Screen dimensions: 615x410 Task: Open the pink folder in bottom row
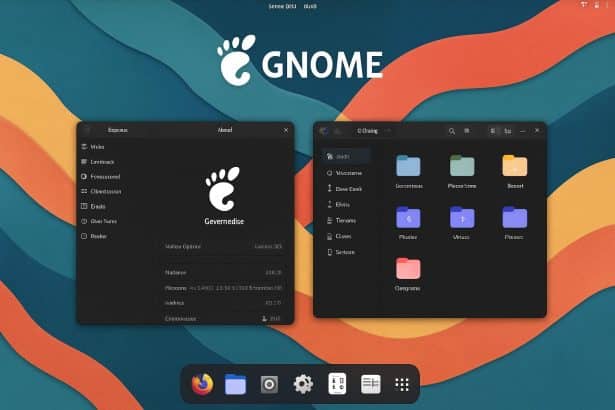click(x=408, y=268)
